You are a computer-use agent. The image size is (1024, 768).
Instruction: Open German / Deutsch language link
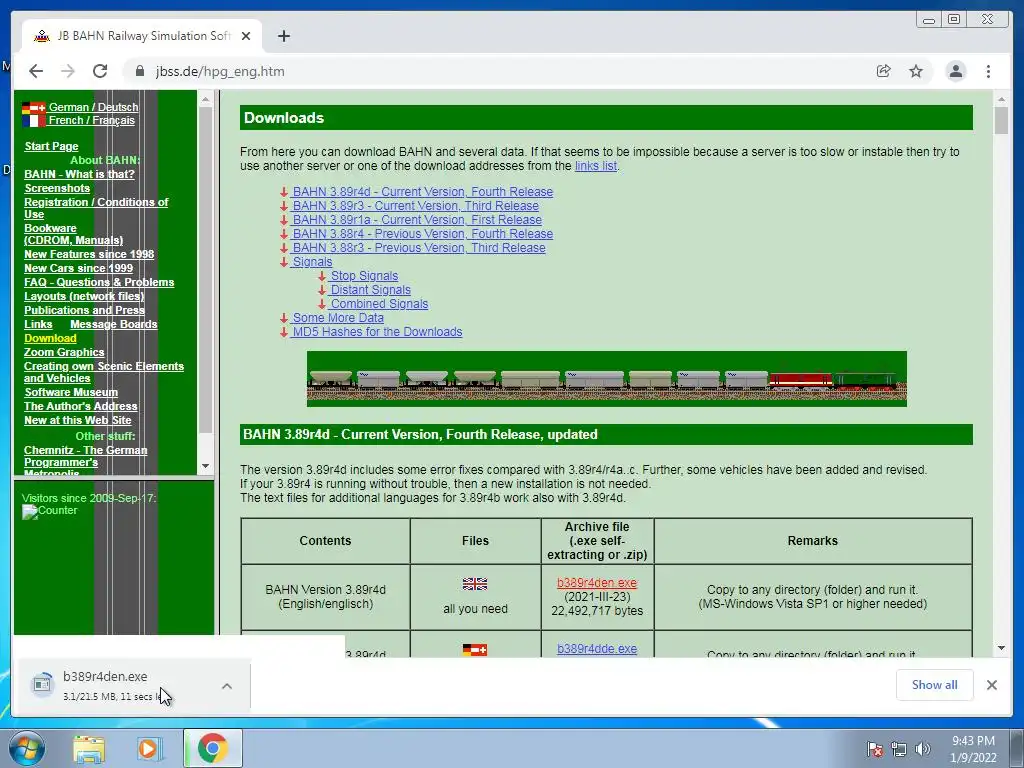(93, 107)
